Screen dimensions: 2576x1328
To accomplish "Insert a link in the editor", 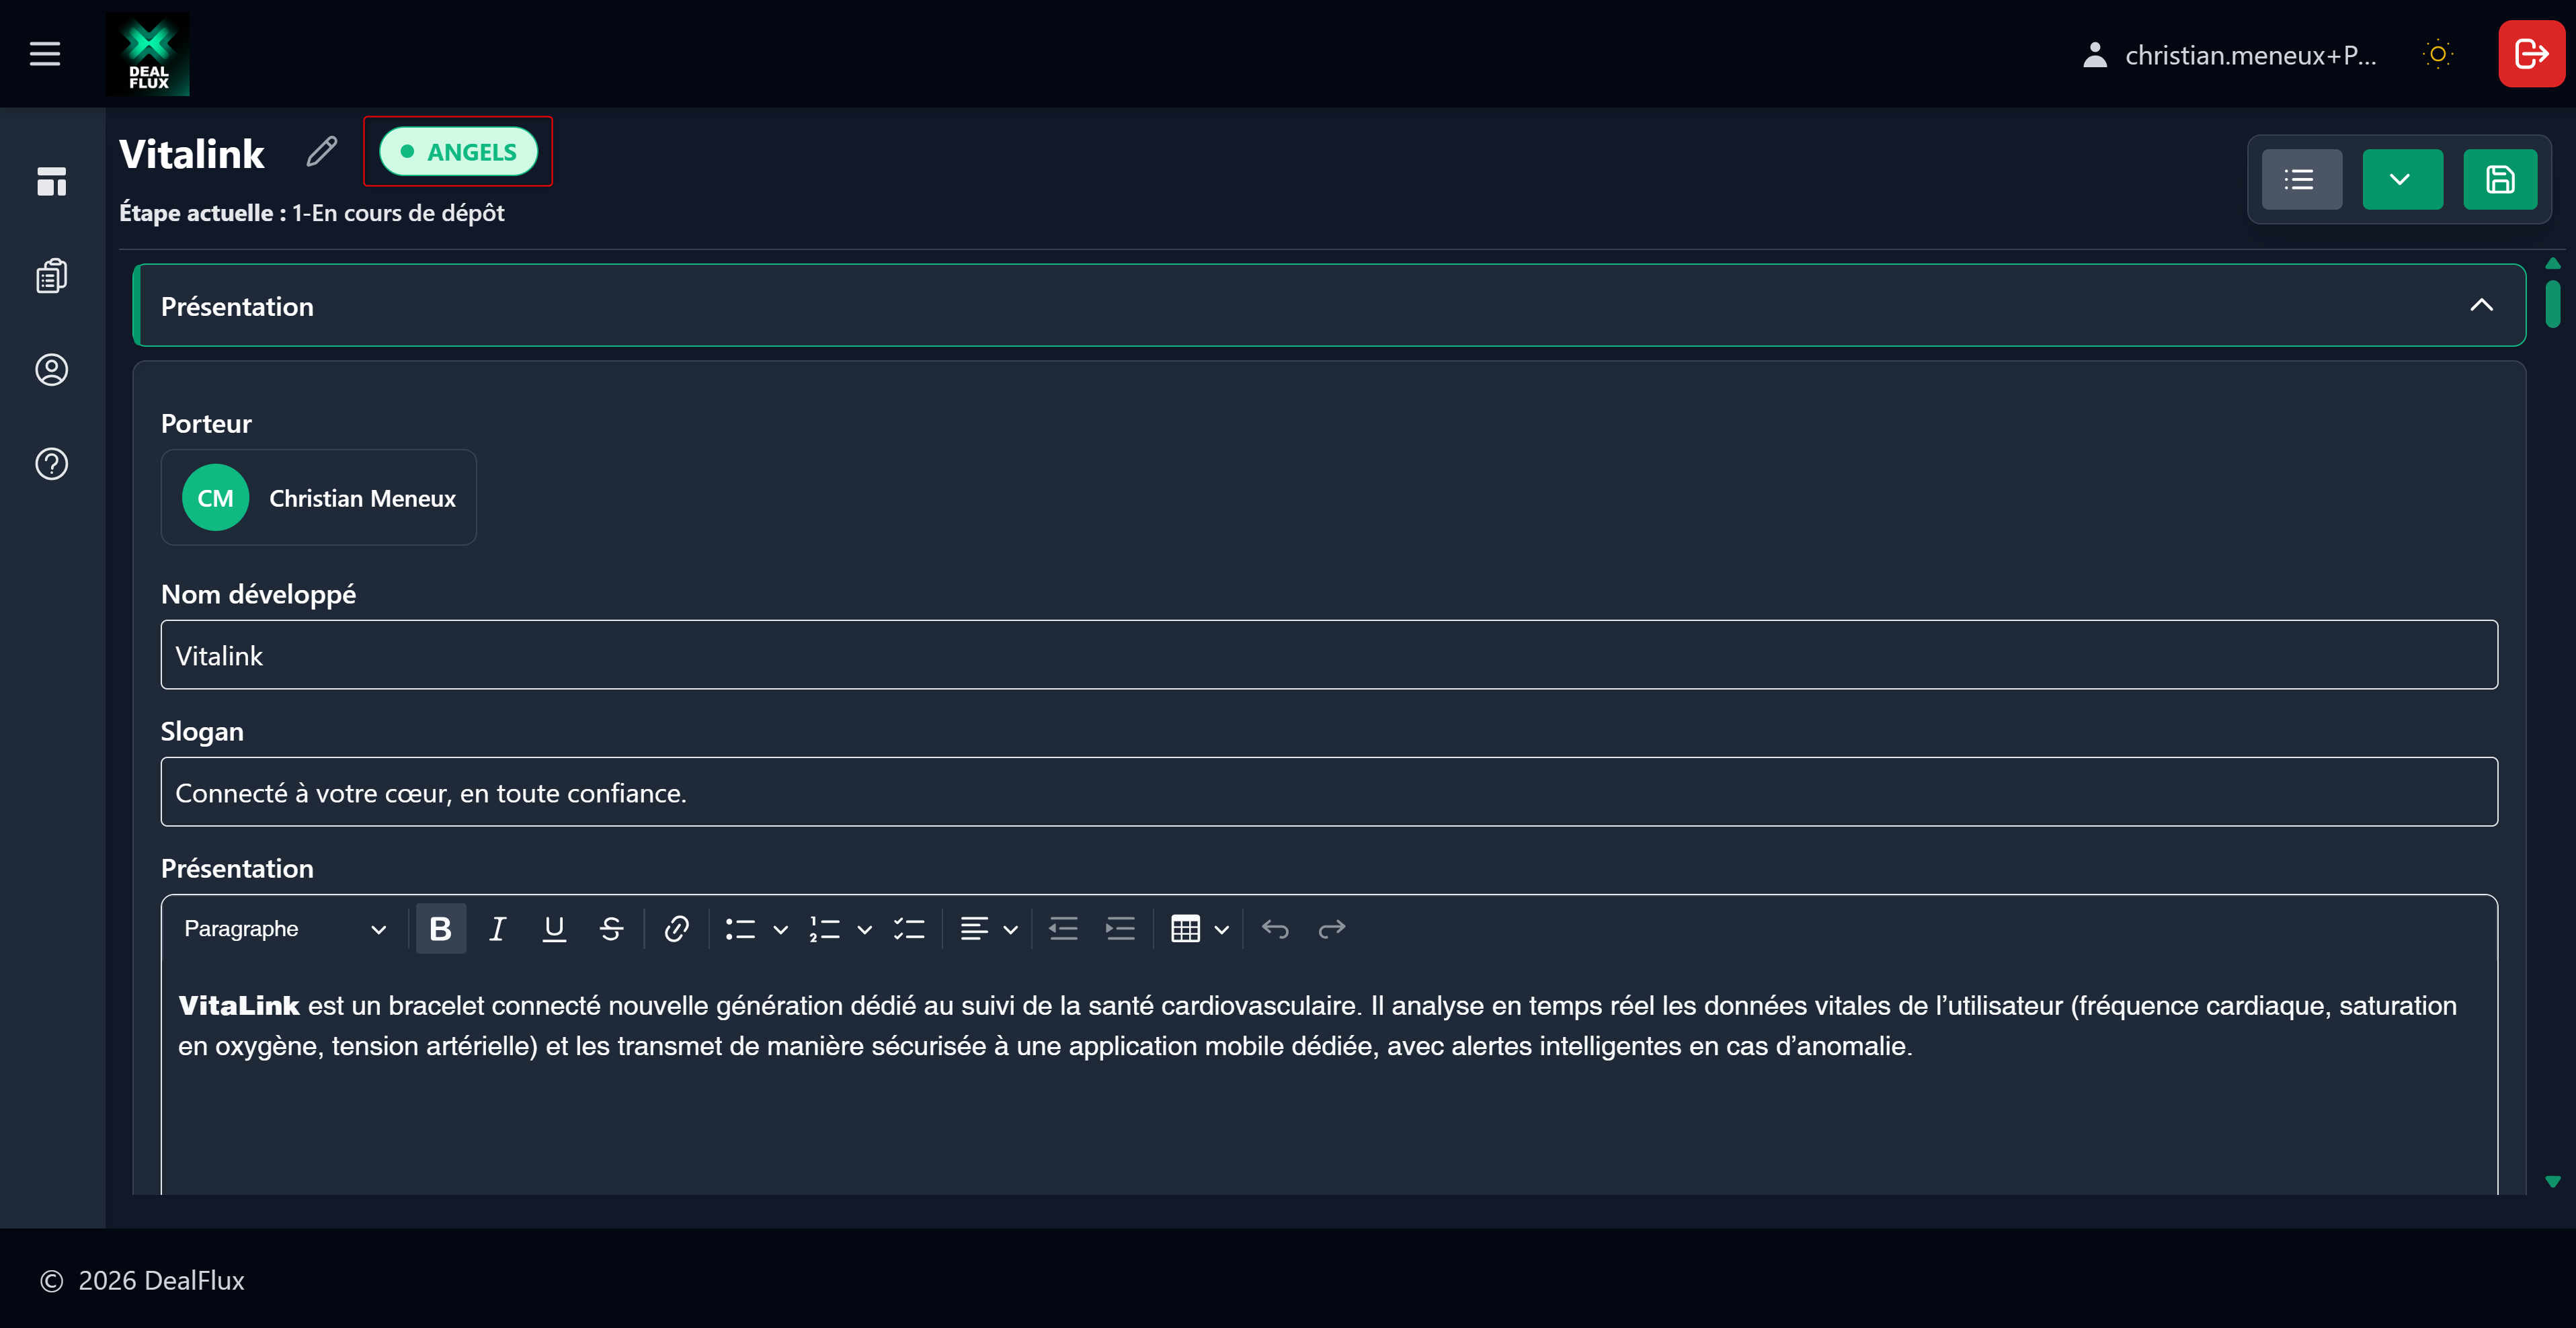I will coord(676,929).
